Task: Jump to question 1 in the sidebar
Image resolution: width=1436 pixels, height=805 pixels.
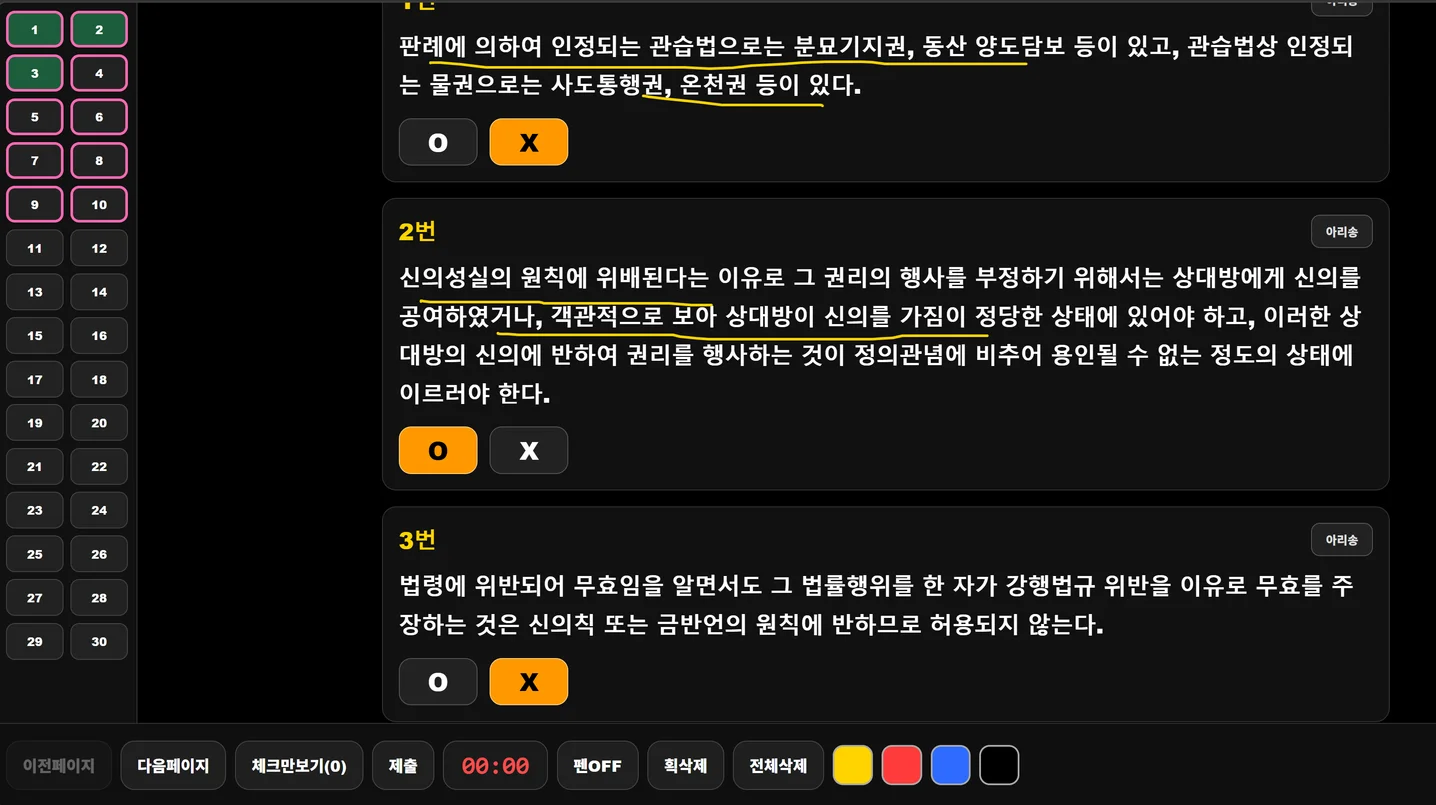Action: coord(35,30)
